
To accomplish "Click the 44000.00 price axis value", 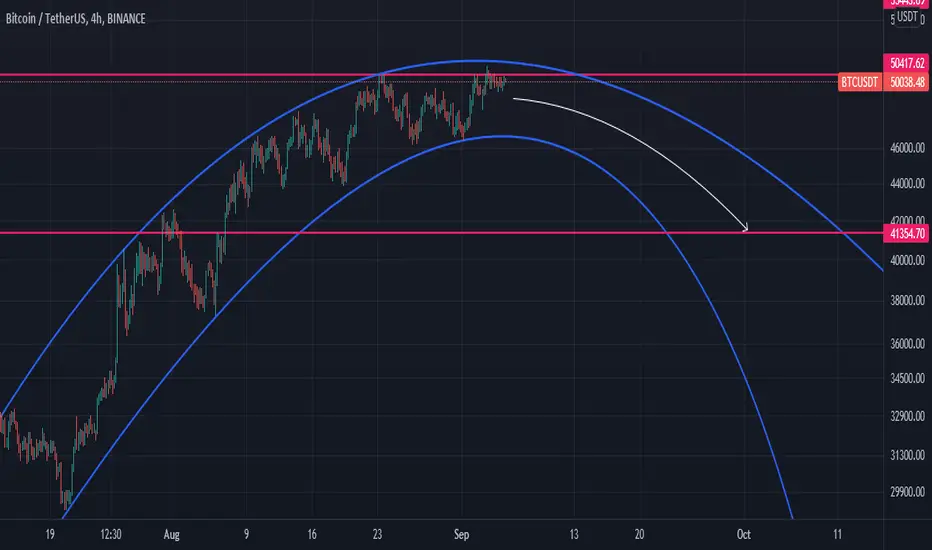I will (907, 184).
